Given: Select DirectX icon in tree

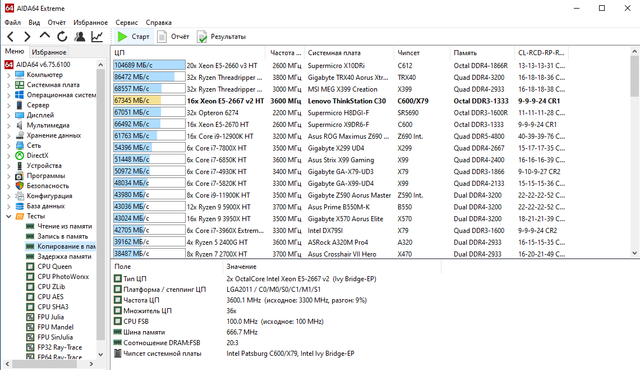Looking at the screenshot, I should (20, 155).
